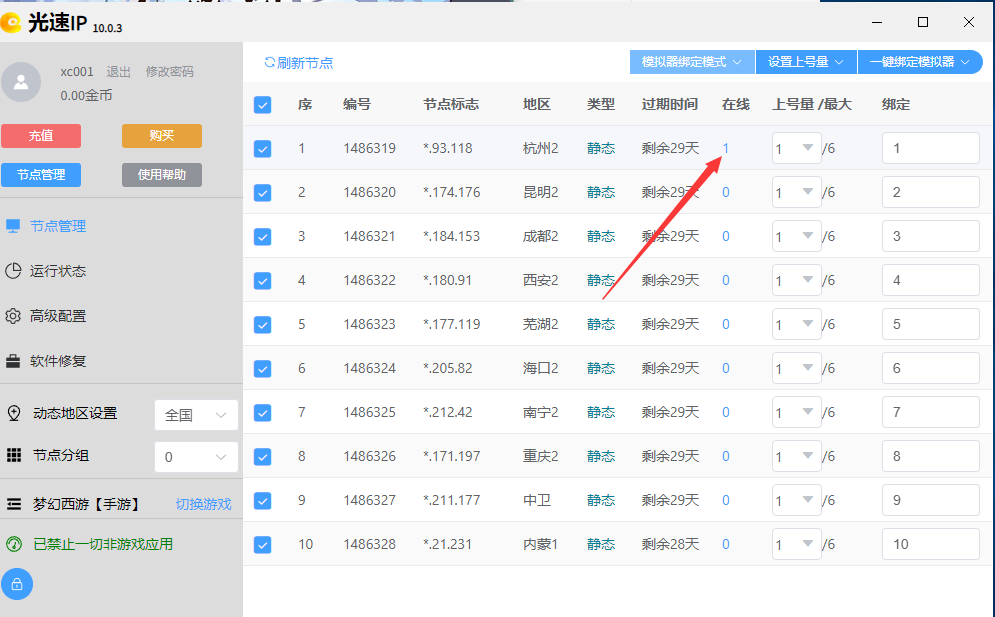Toggle the select-all checkbox in the table header
995x617 pixels.
pos(262,105)
